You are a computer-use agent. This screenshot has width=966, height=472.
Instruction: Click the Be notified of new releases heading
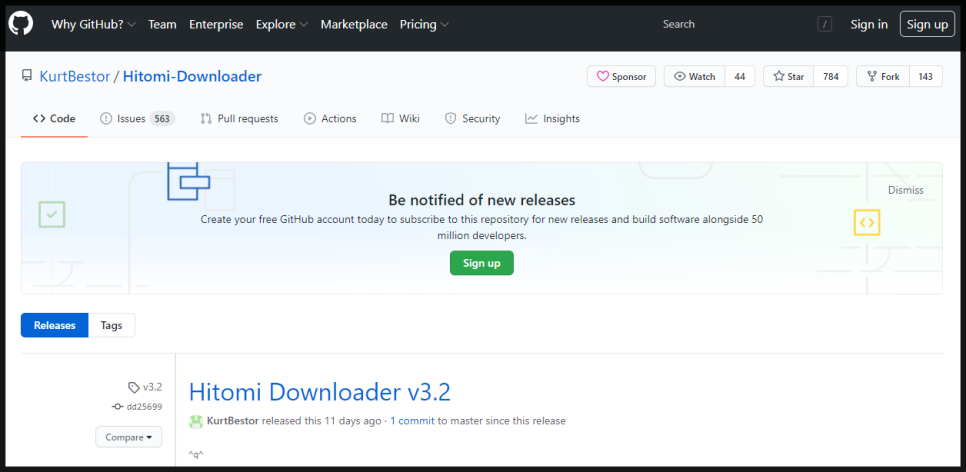(x=482, y=200)
